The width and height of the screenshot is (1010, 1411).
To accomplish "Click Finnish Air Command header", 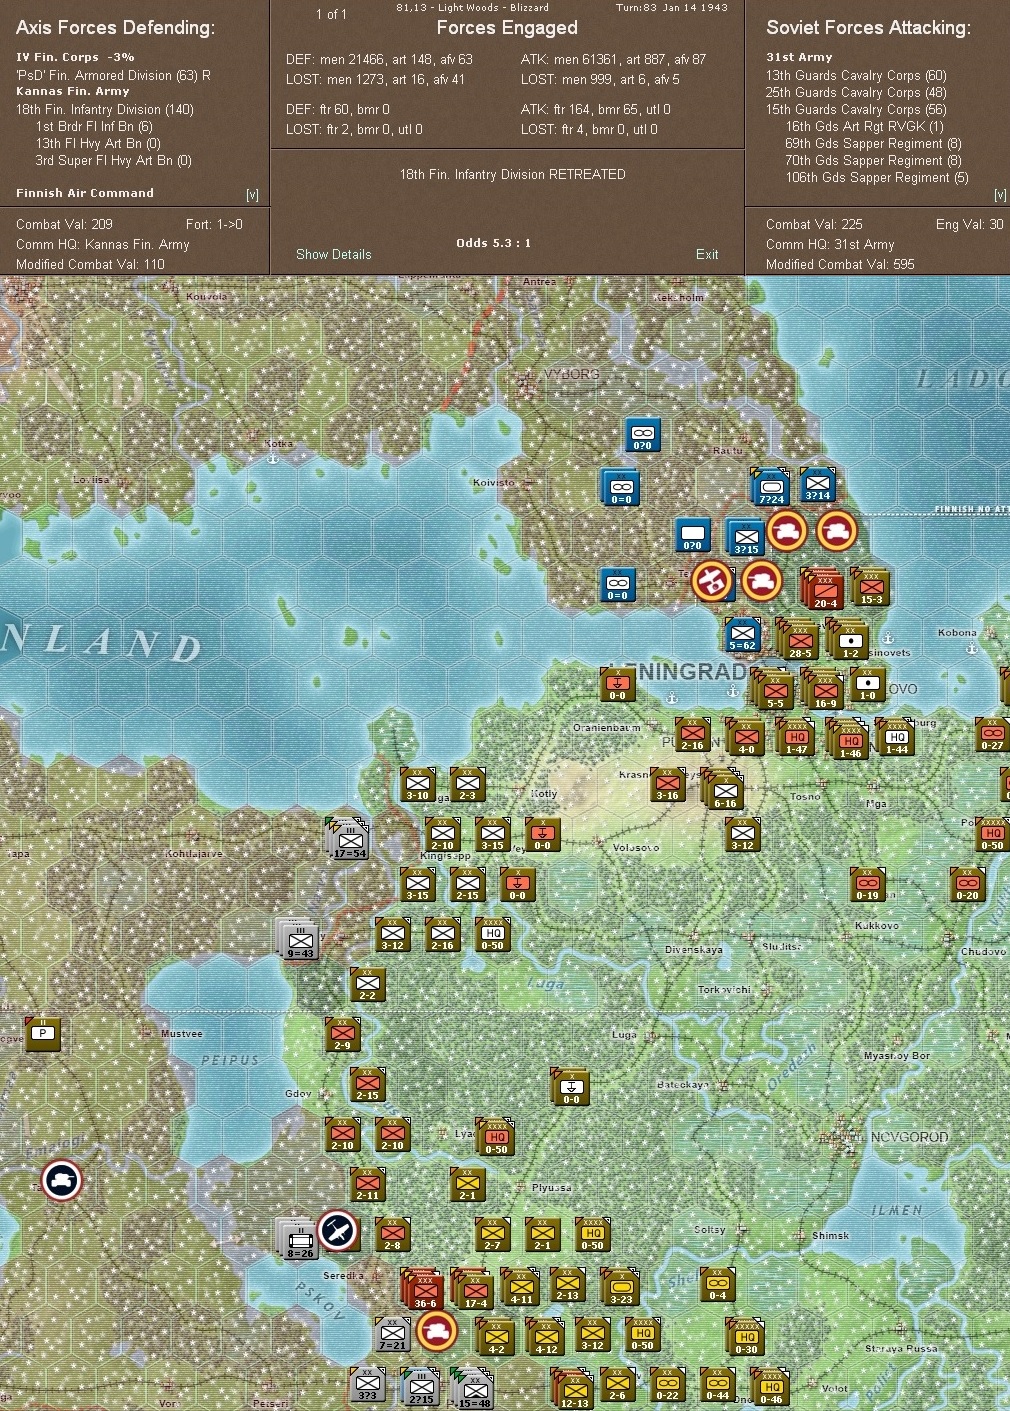I will click(85, 193).
